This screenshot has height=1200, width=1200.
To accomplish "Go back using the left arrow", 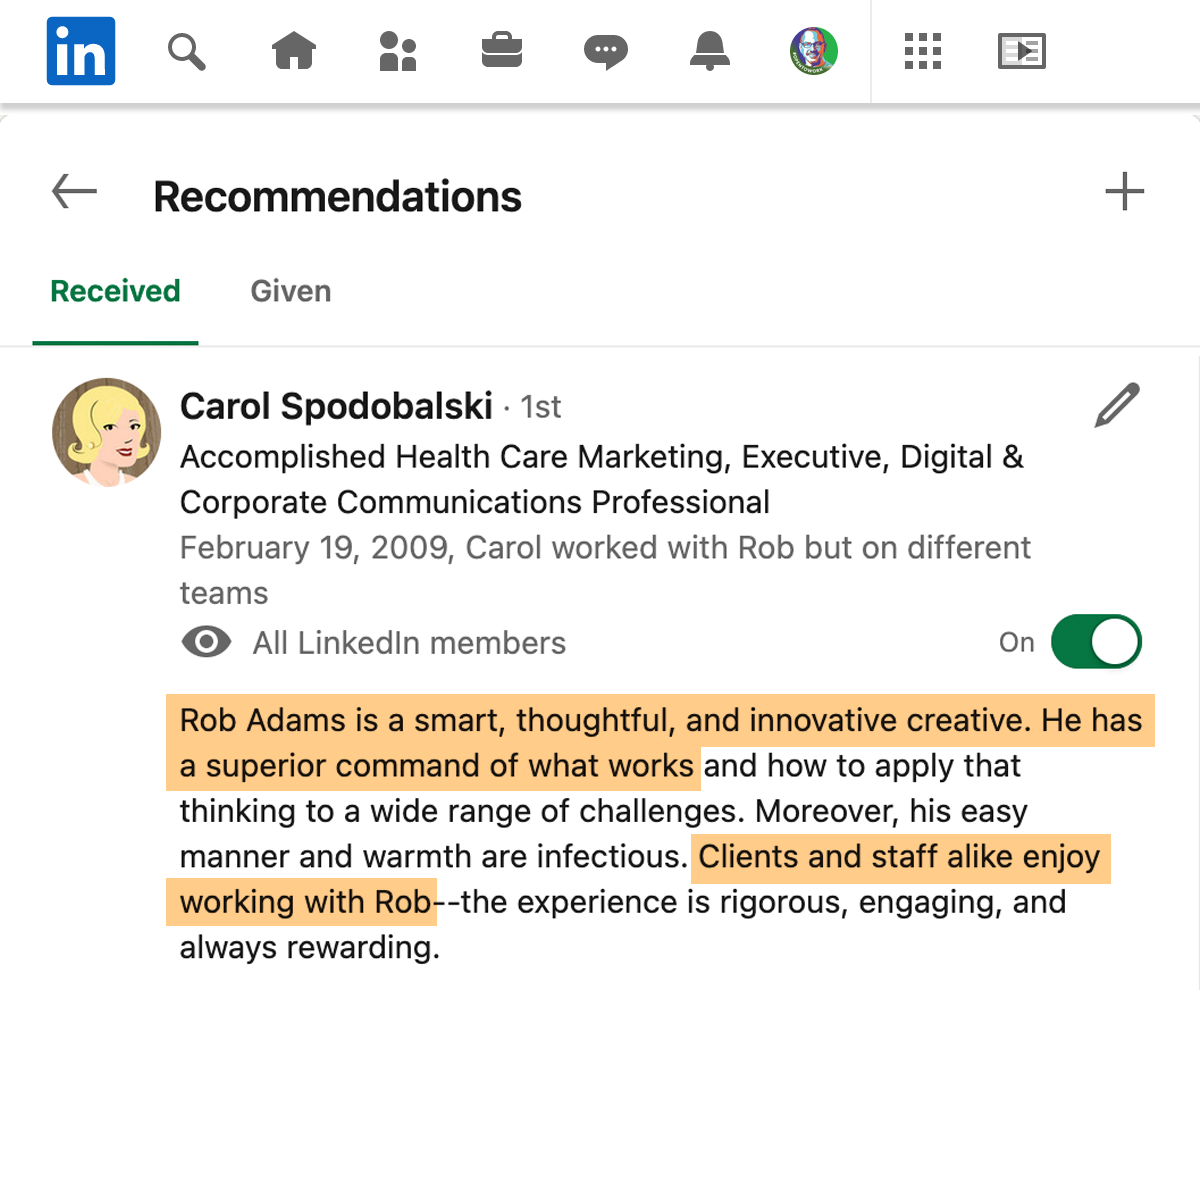I will click(x=74, y=191).
